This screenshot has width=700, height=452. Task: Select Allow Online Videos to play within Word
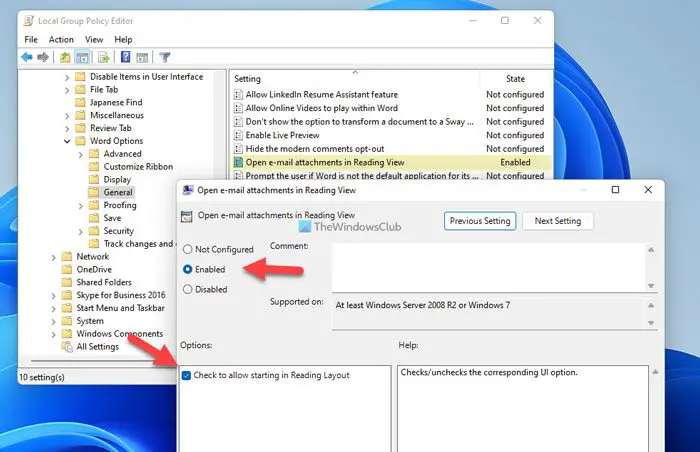pos(391,108)
